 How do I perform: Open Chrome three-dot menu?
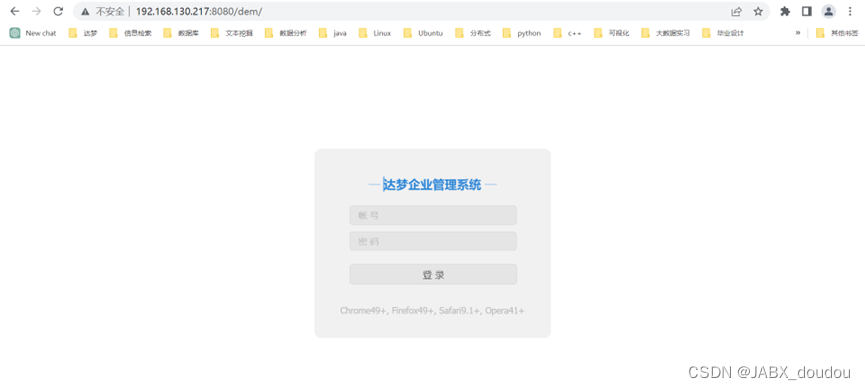850,11
